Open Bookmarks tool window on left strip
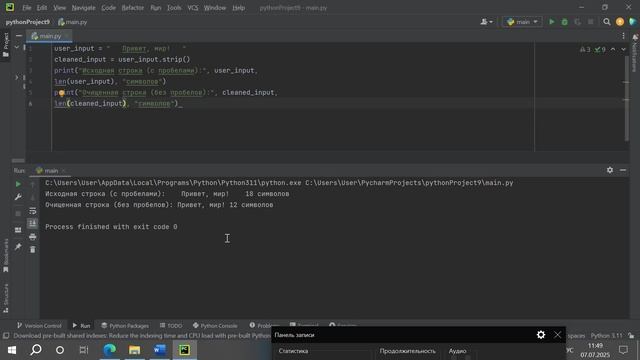 point(6,256)
